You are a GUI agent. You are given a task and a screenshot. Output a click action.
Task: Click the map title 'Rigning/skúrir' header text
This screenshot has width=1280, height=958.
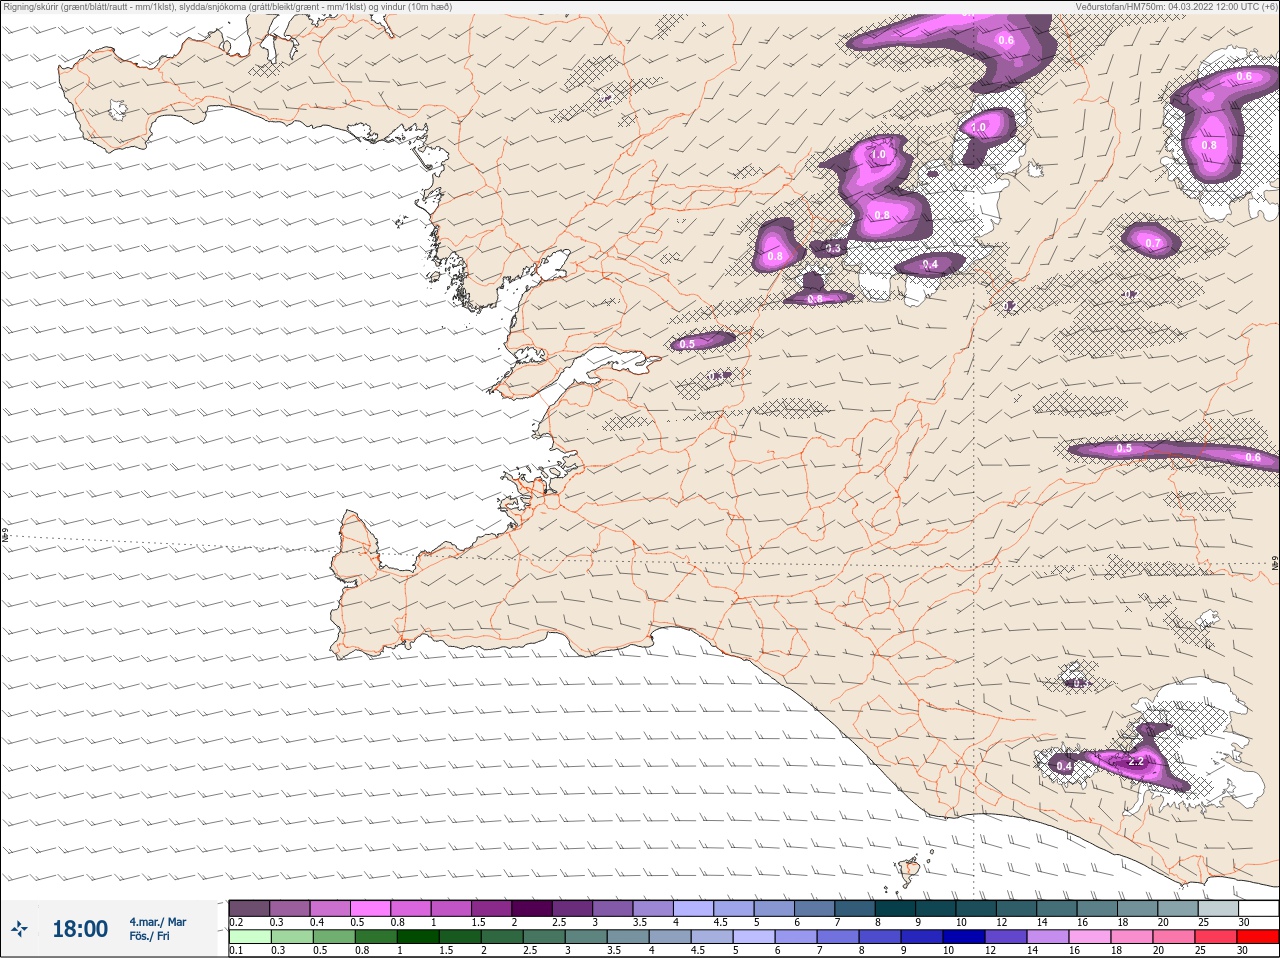[x=33, y=7]
